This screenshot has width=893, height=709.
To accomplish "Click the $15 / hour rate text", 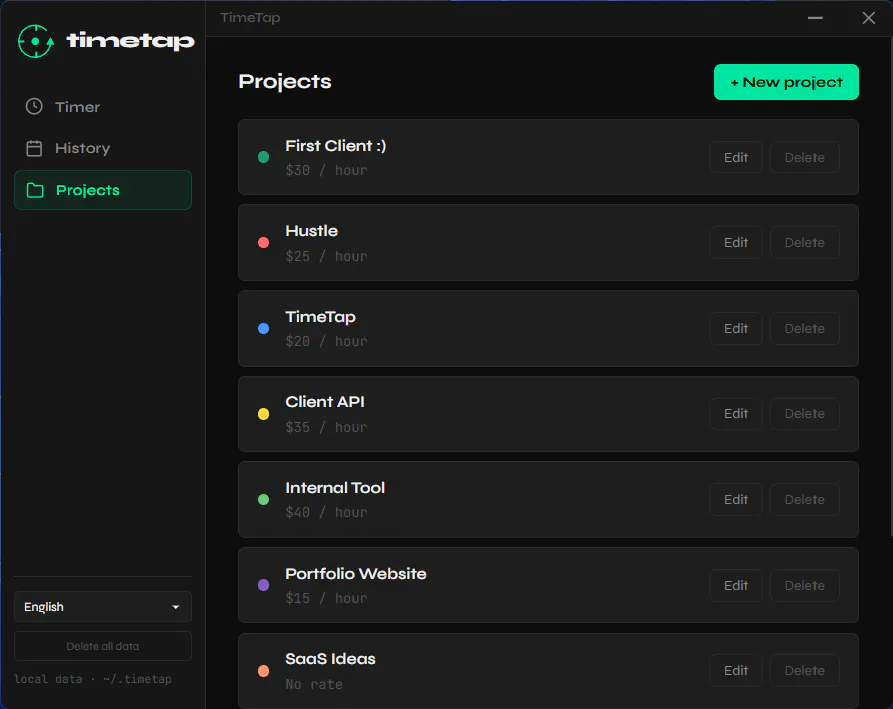I will [x=326, y=599].
